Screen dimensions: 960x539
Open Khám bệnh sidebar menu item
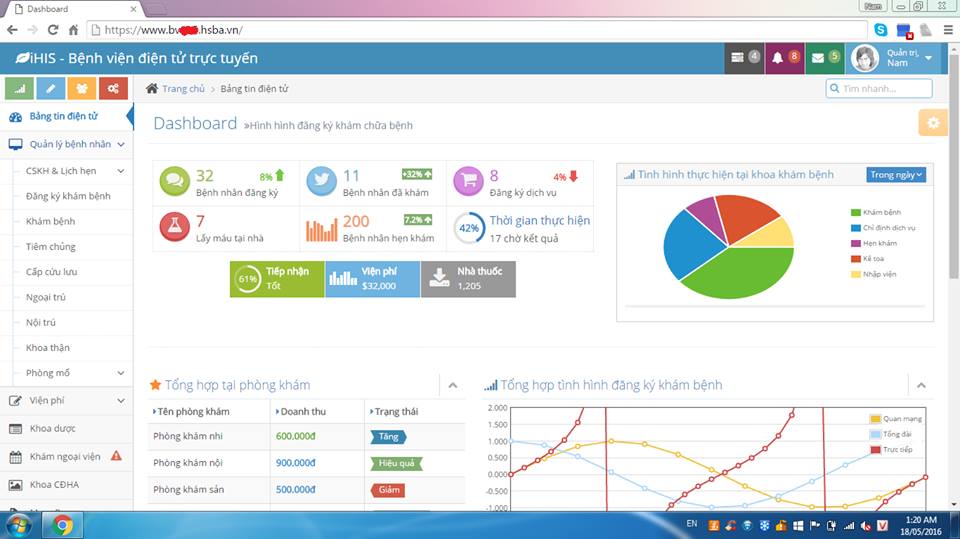(50, 221)
